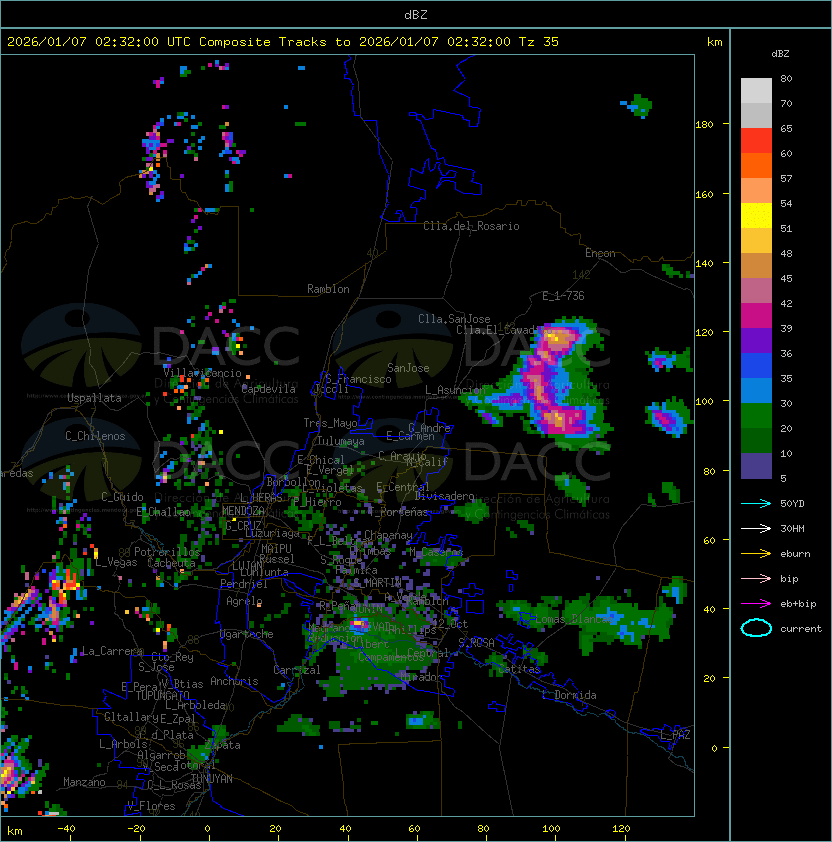Click the S_Francisco map label
The width and height of the screenshot is (832, 842).
(358, 379)
